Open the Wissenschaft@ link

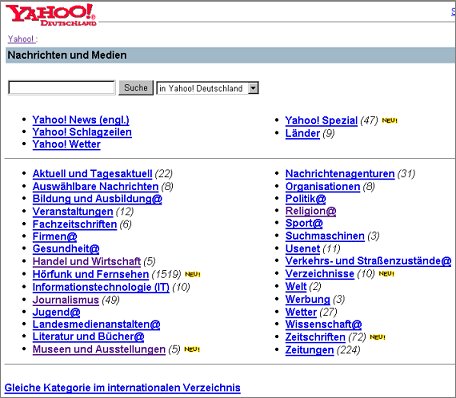tap(323, 324)
